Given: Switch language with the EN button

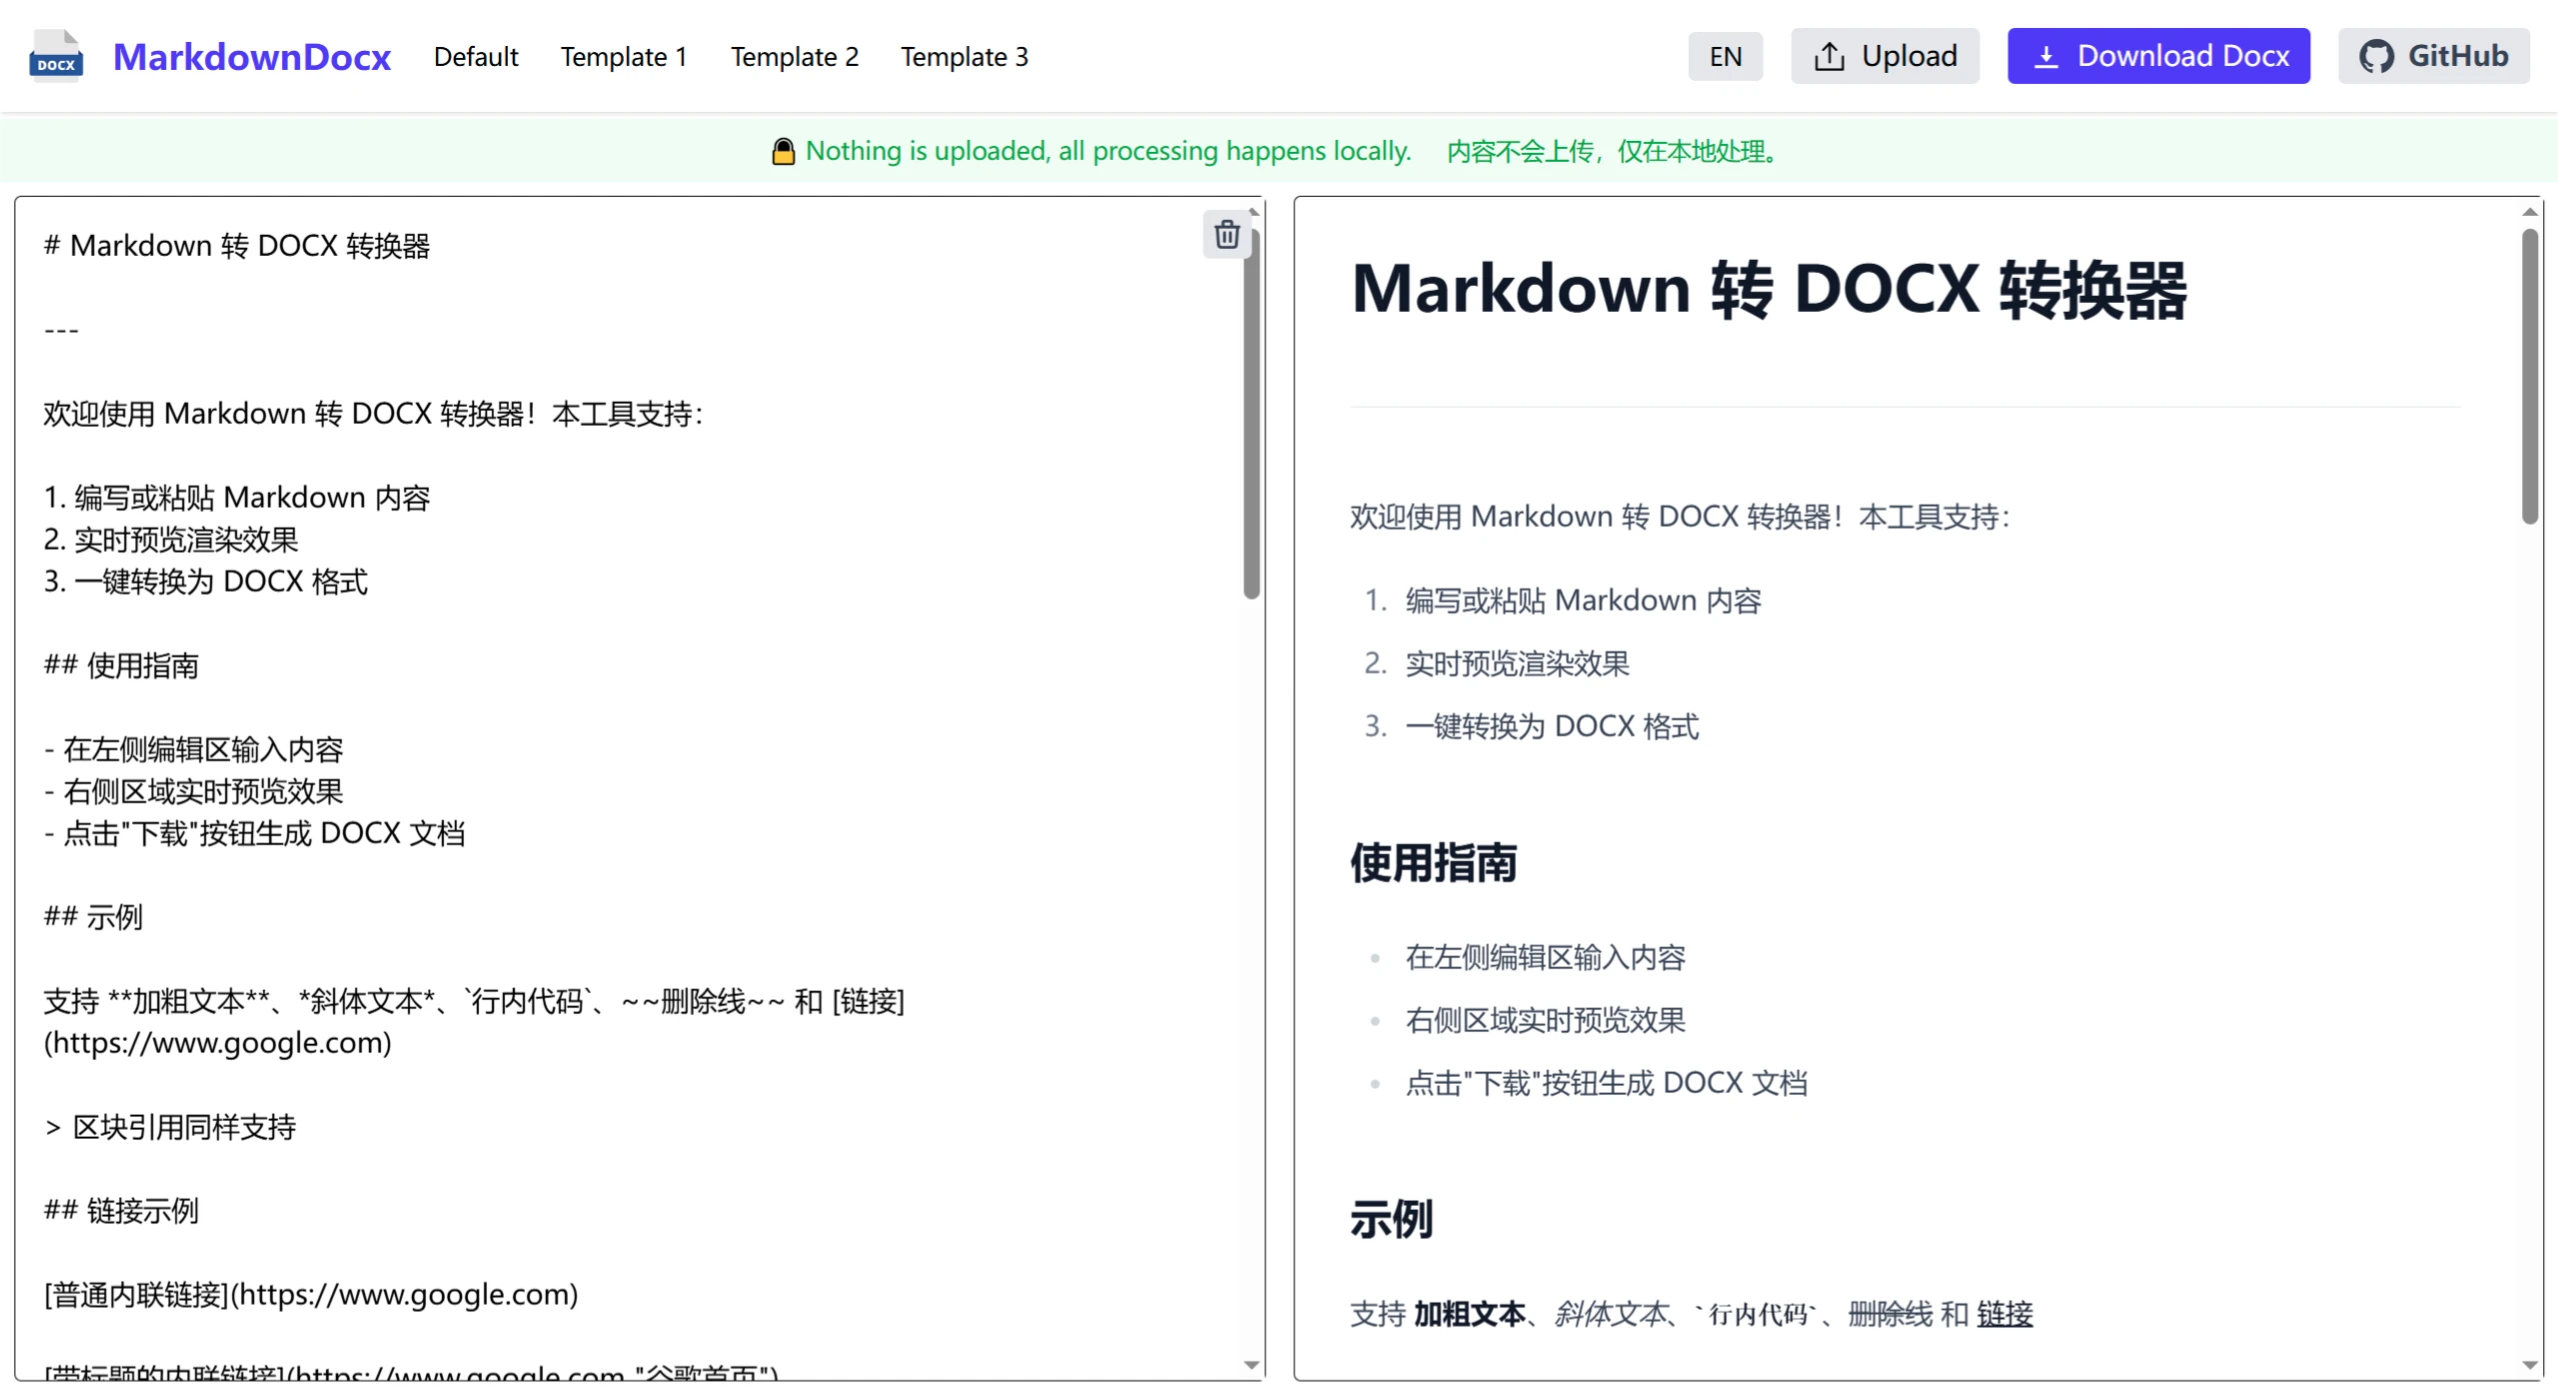Looking at the screenshot, I should [x=1725, y=56].
